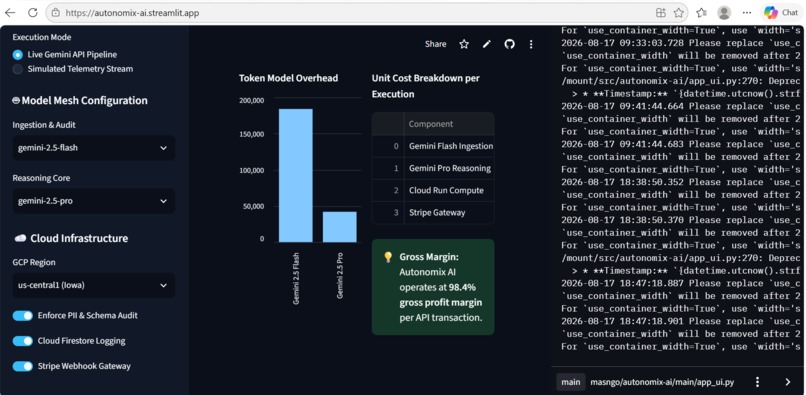
Task: Open the Copilot Chat button
Action: tap(781, 12)
